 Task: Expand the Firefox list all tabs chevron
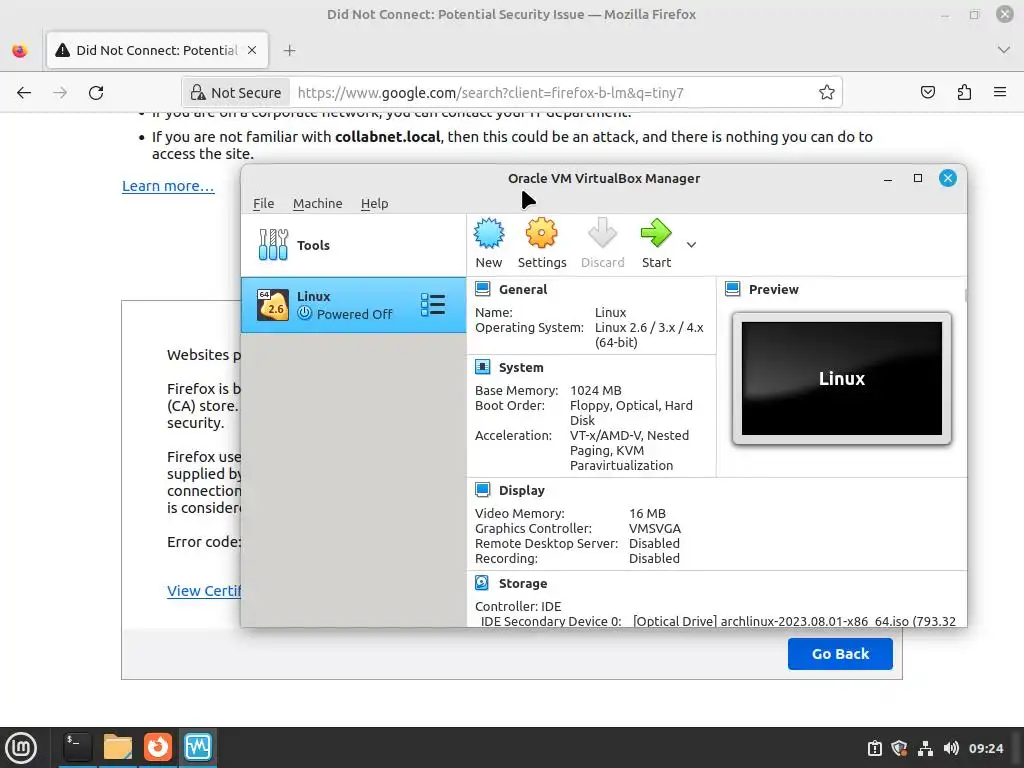(x=1004, y=50)
